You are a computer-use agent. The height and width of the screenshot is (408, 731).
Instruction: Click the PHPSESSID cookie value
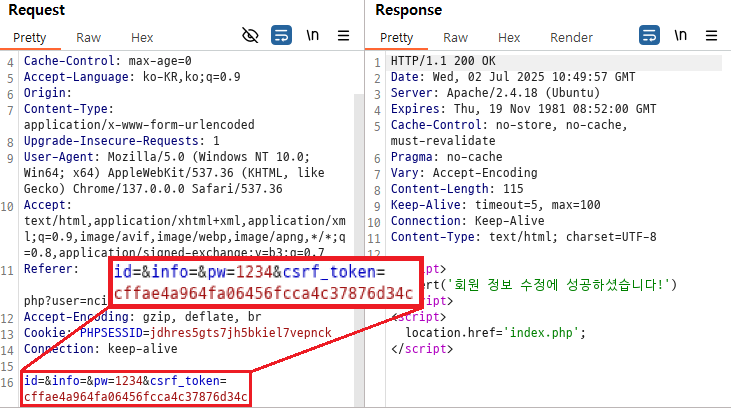[x=241, y=333]
